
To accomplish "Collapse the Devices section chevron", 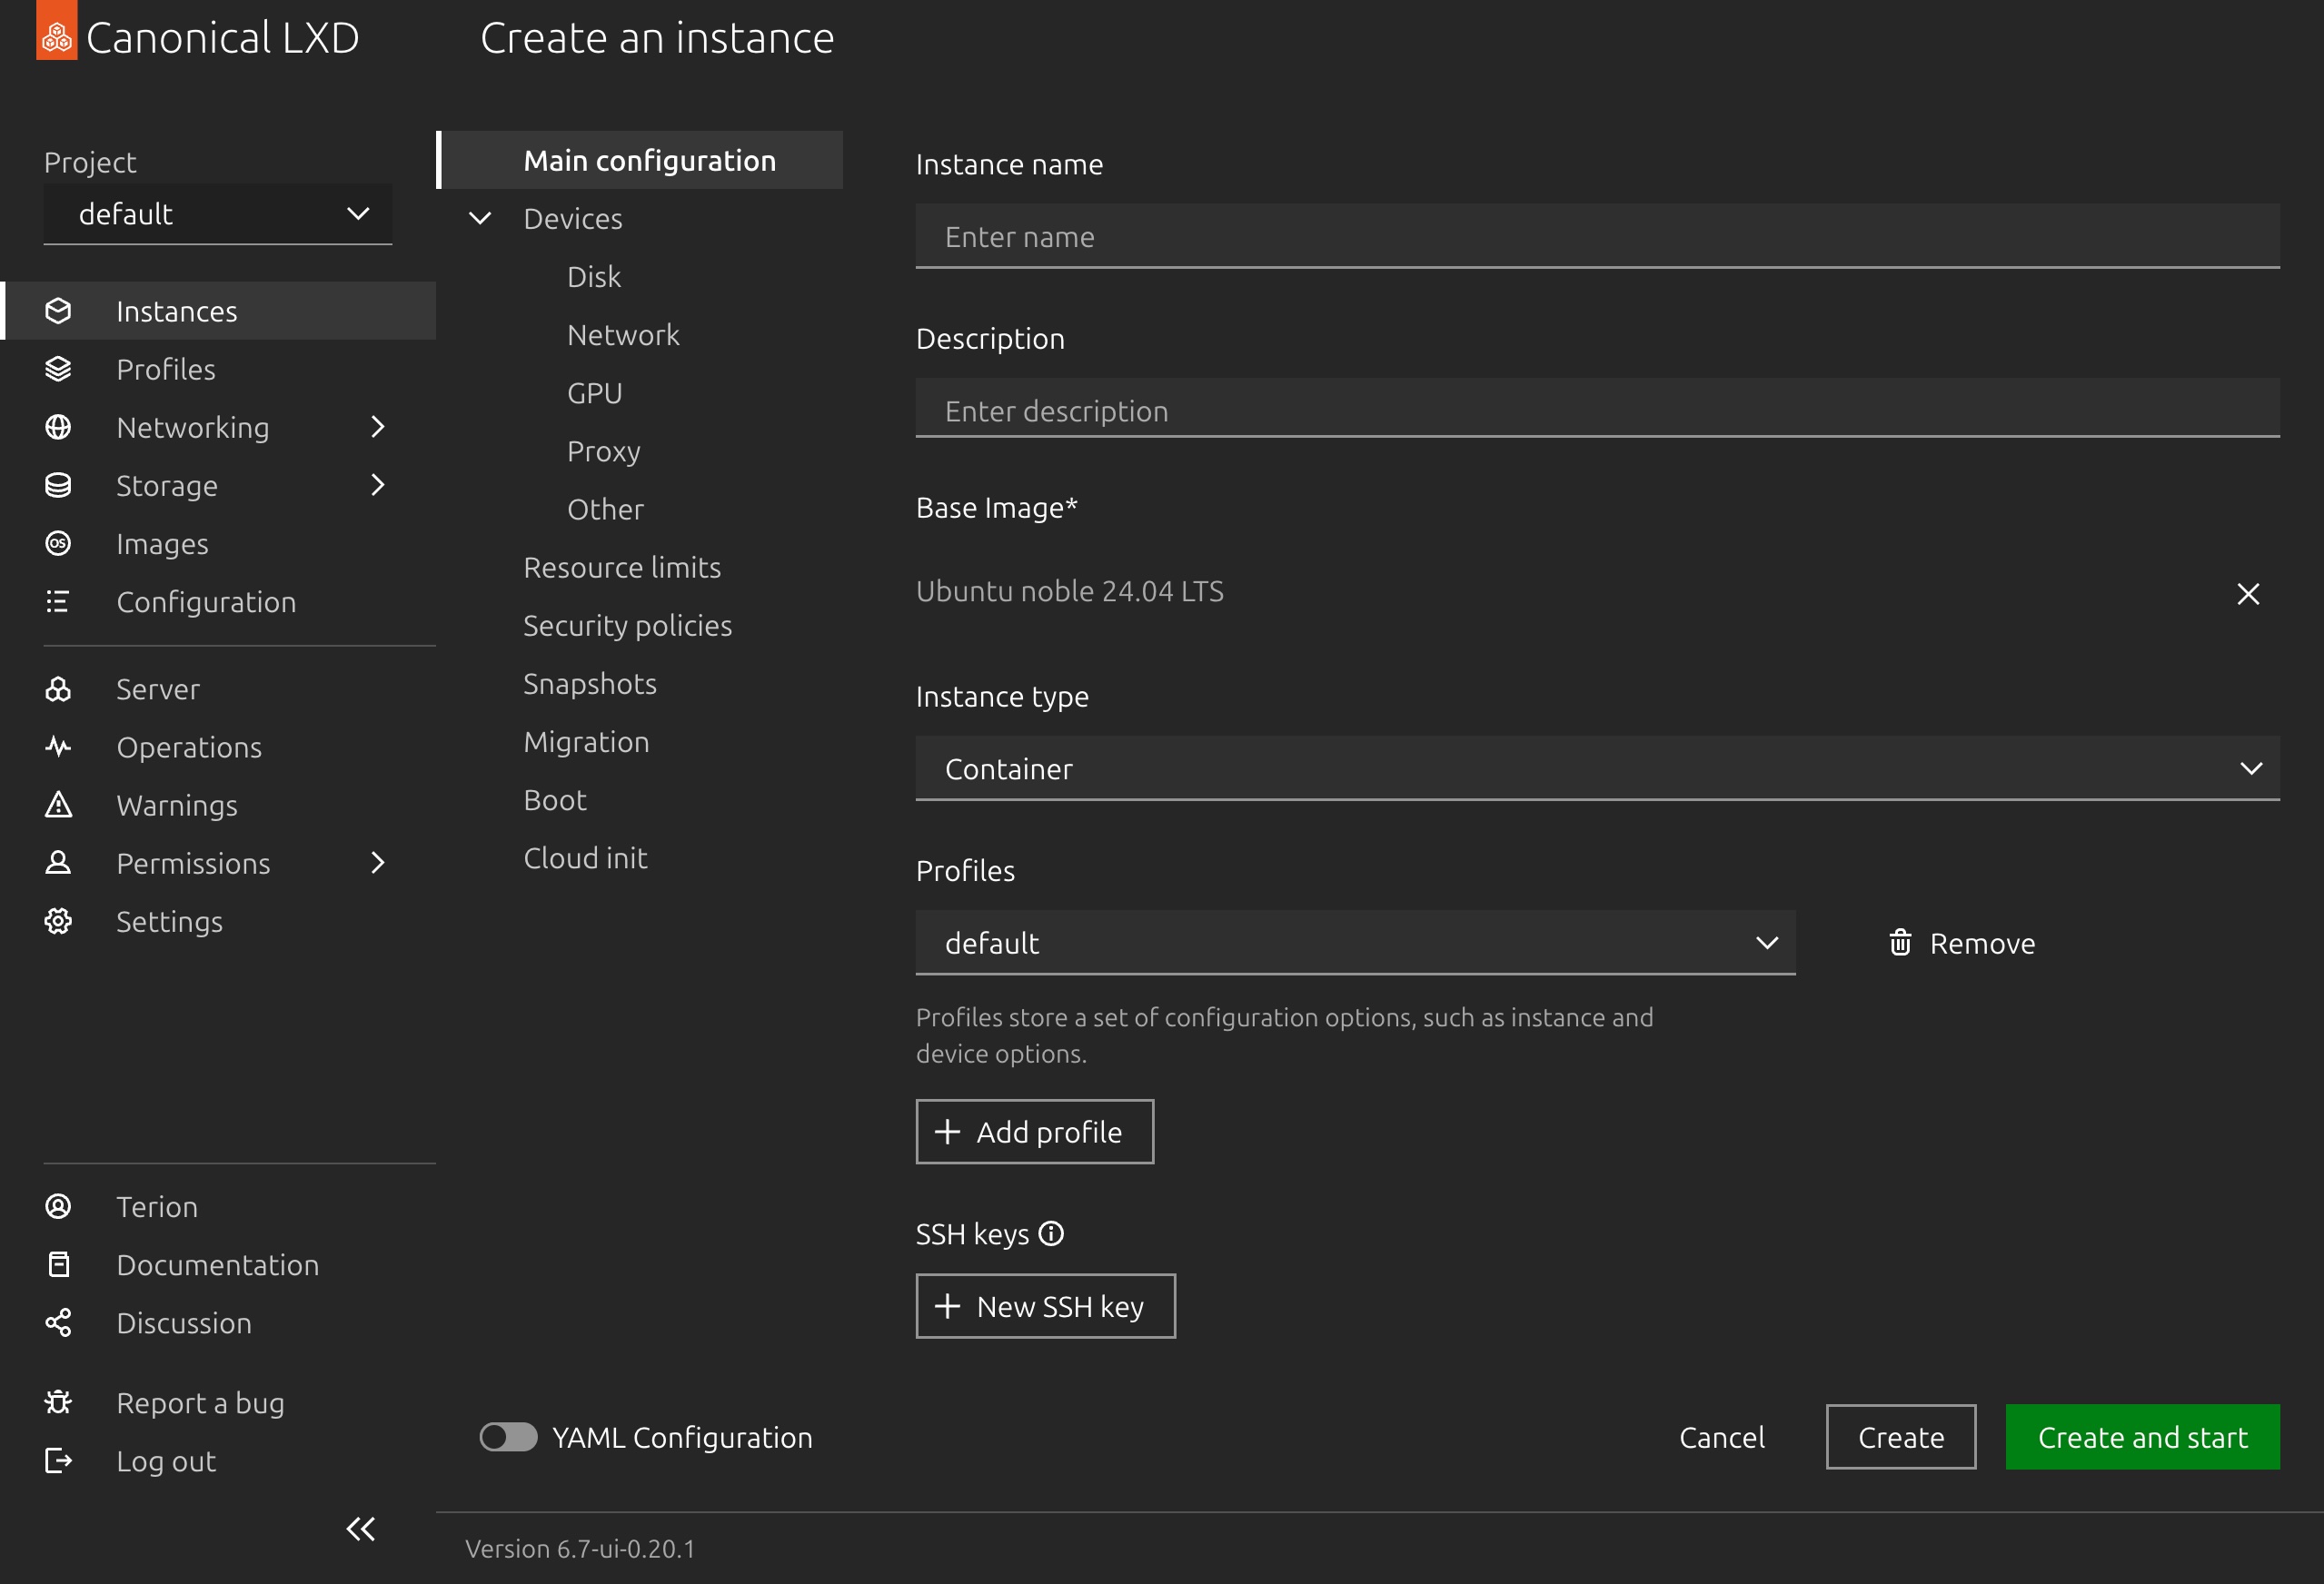I will tap(480, 218).
